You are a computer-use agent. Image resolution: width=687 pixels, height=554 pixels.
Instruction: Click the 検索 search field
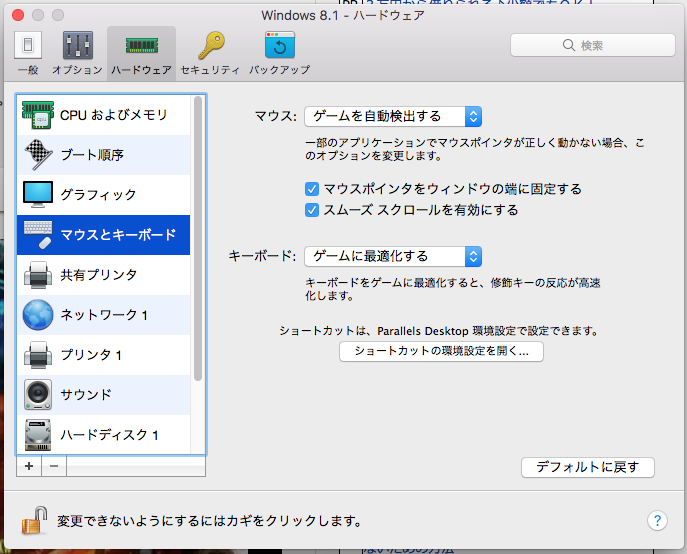(592, 45)
